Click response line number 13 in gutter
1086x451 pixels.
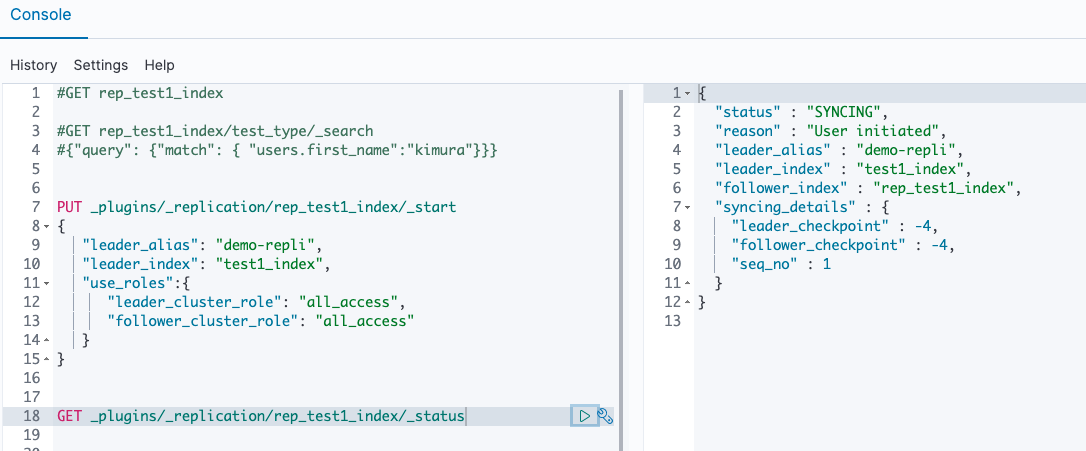click(673, 321)
